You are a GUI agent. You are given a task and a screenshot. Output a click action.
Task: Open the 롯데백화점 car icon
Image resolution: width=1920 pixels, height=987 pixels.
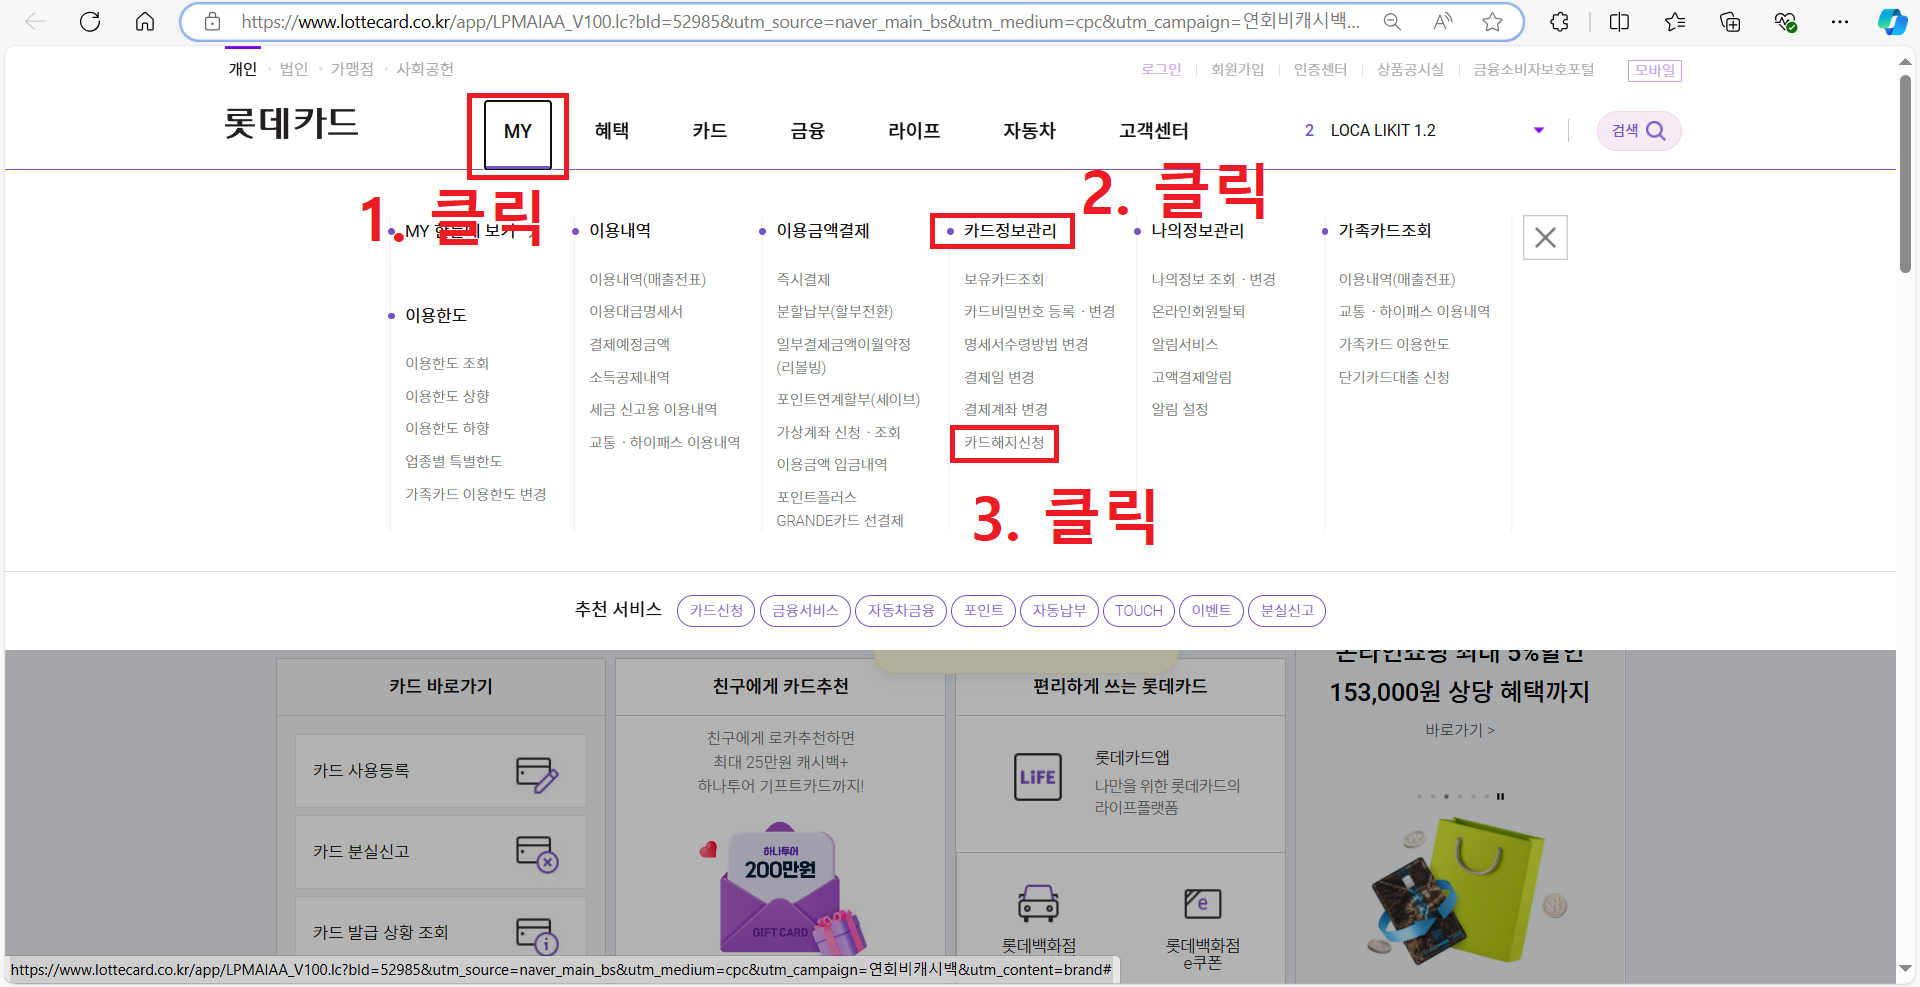pyautogui.click(x=1038, y=903)
